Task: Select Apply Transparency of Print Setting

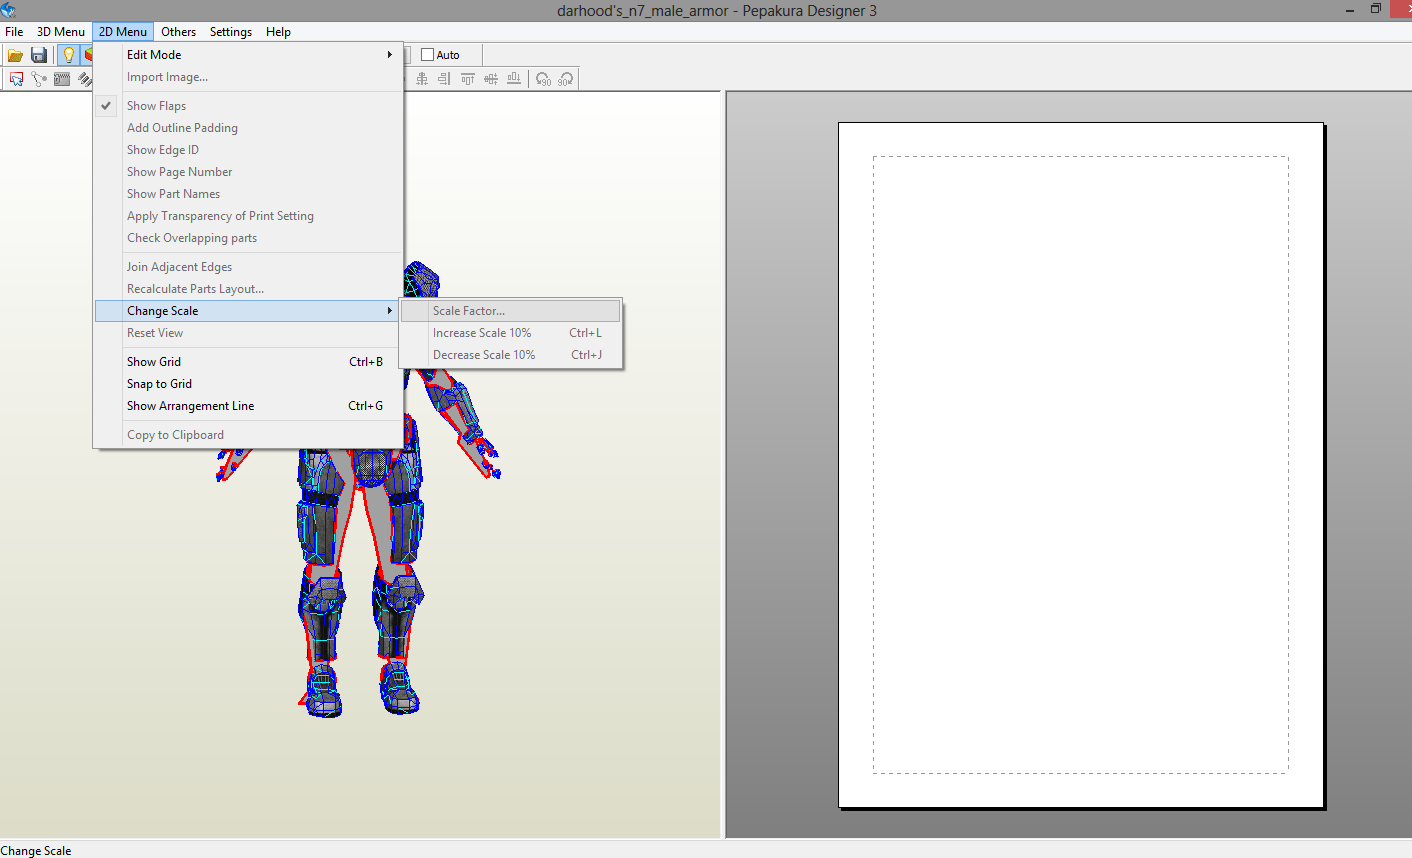Action: 248,216
